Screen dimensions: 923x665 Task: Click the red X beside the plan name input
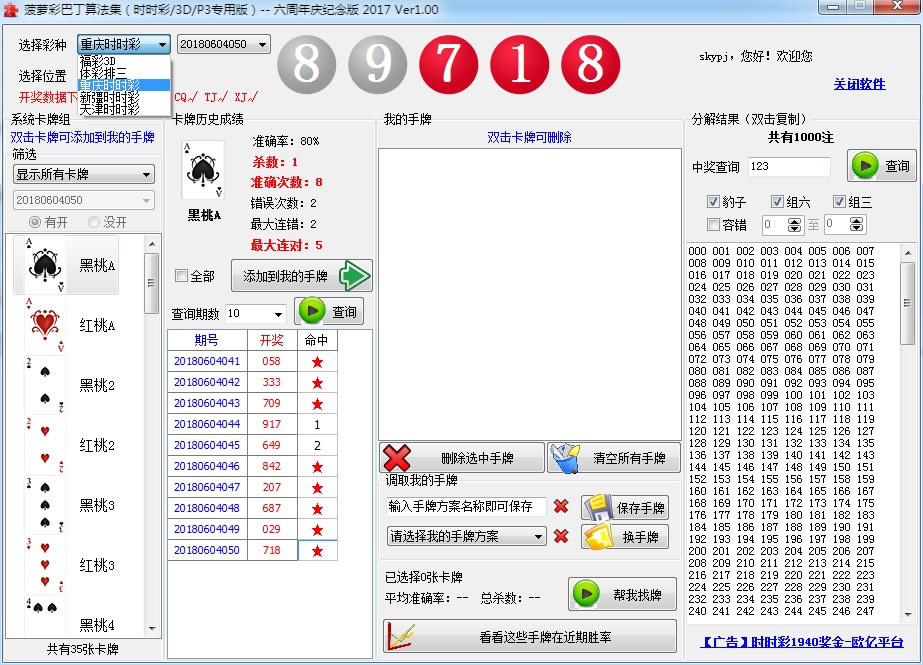pyautogui.click(x=561, y=507)
